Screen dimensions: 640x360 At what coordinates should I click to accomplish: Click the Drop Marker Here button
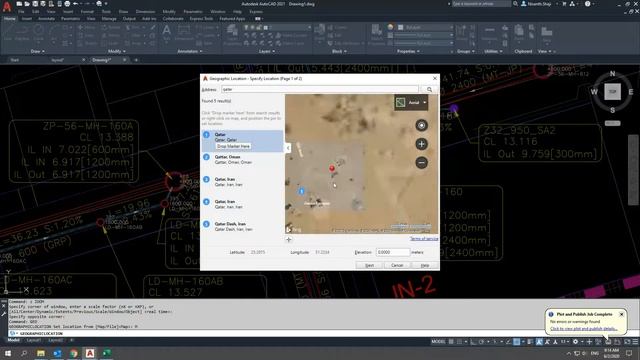point(233,146)
